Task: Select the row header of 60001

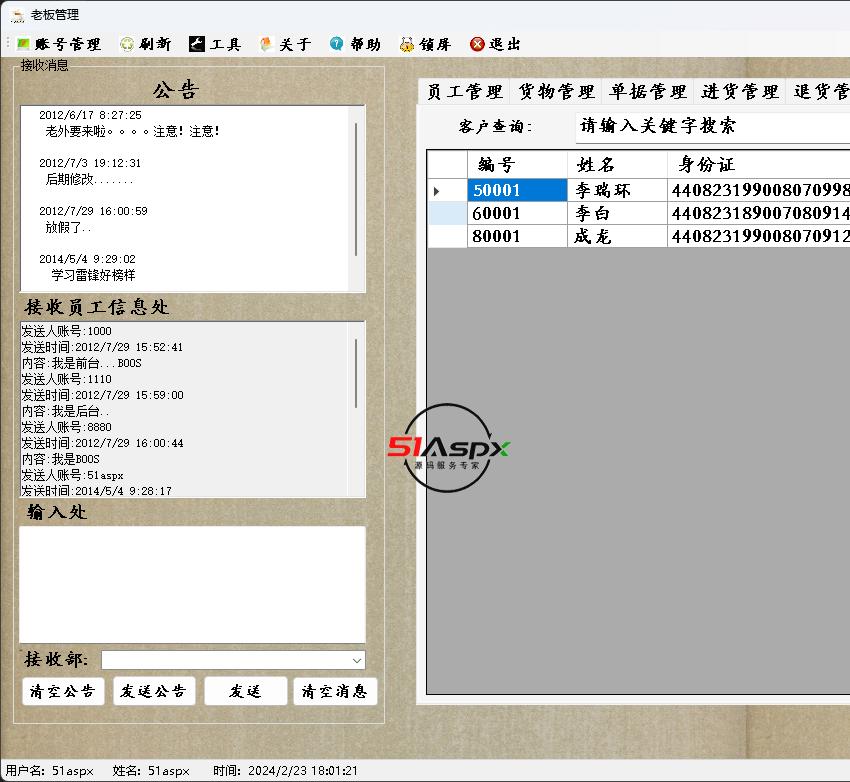Action: point(447,214)
